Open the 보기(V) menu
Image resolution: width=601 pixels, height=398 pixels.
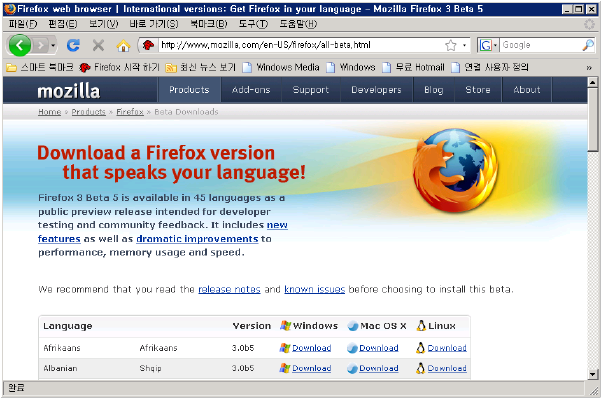(x=103, y=24)
